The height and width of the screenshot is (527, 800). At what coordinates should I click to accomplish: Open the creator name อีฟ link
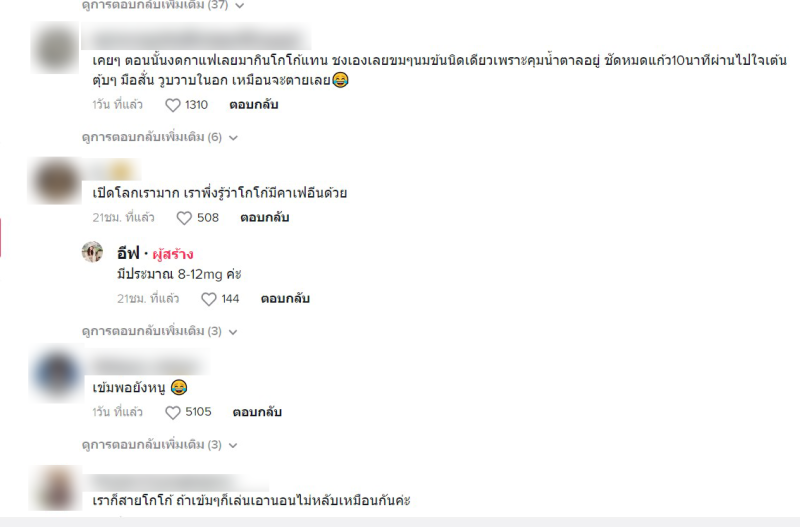128,253
